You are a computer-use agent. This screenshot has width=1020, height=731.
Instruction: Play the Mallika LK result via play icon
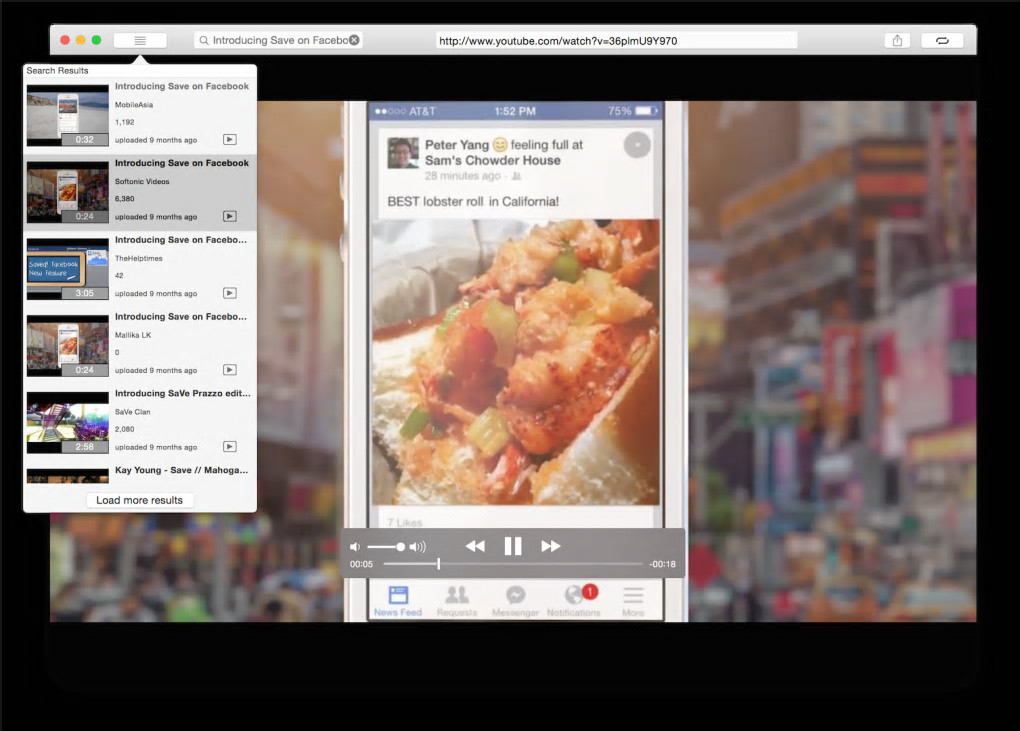click(230, 369)
